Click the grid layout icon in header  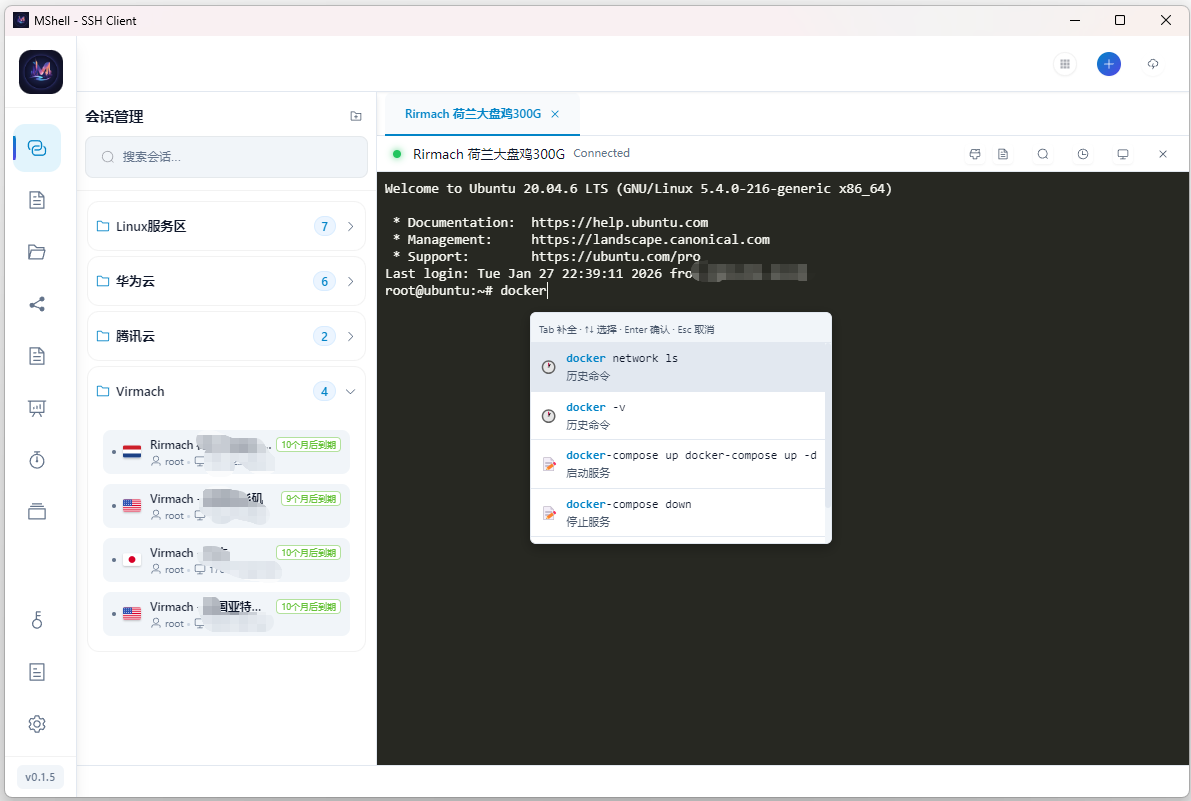1065,64
